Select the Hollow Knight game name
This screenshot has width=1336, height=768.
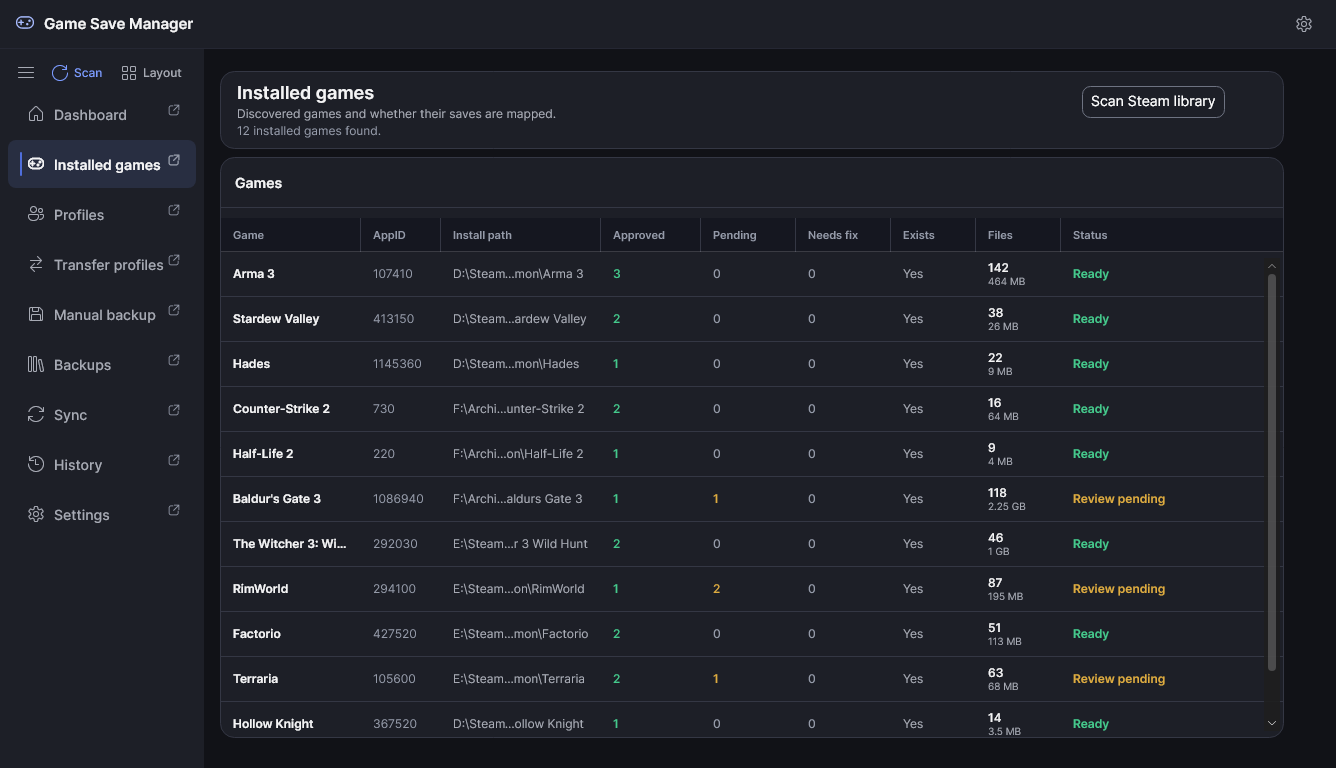tap(273, 724)
